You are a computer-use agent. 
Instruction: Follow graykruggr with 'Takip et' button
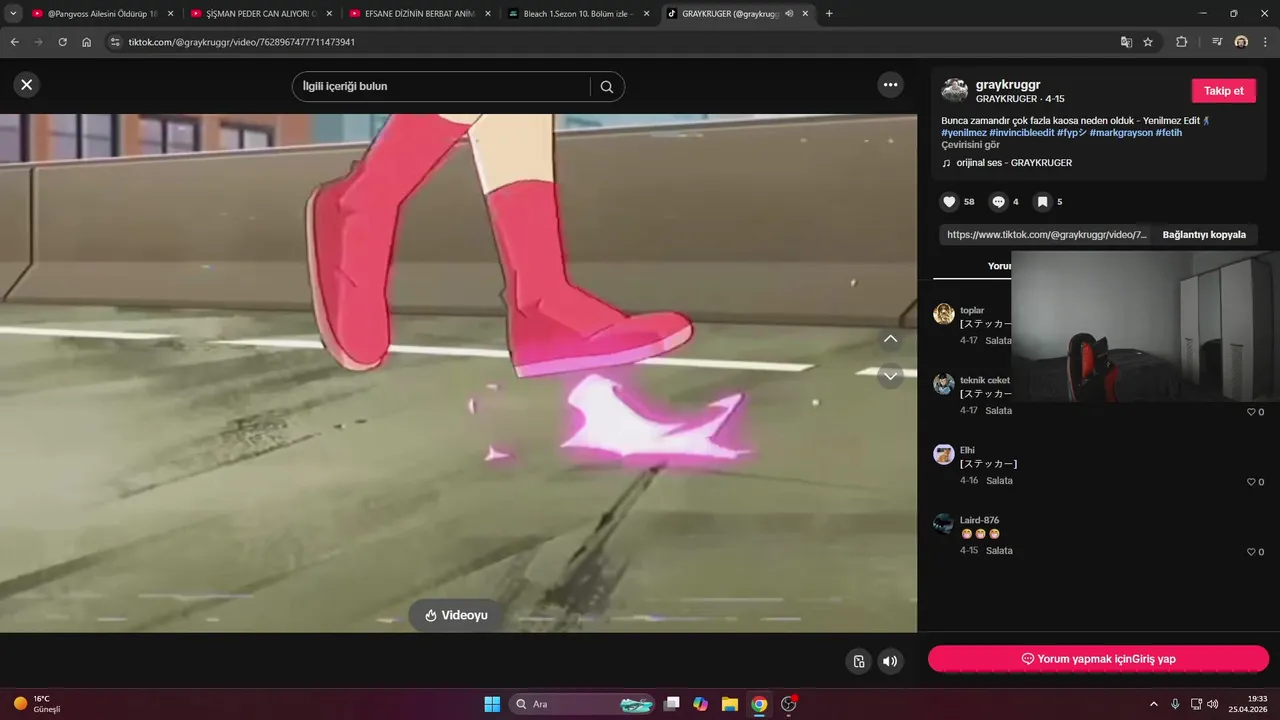[x=1223, y=91]
